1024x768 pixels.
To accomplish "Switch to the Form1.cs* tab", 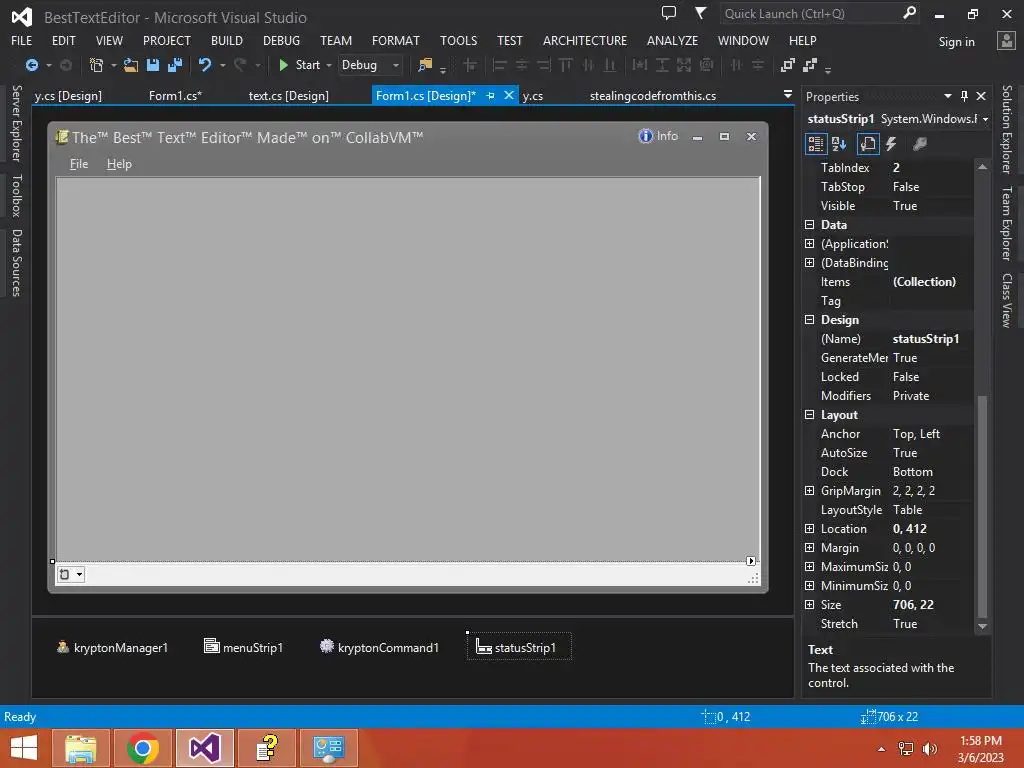I will point(175,96).
